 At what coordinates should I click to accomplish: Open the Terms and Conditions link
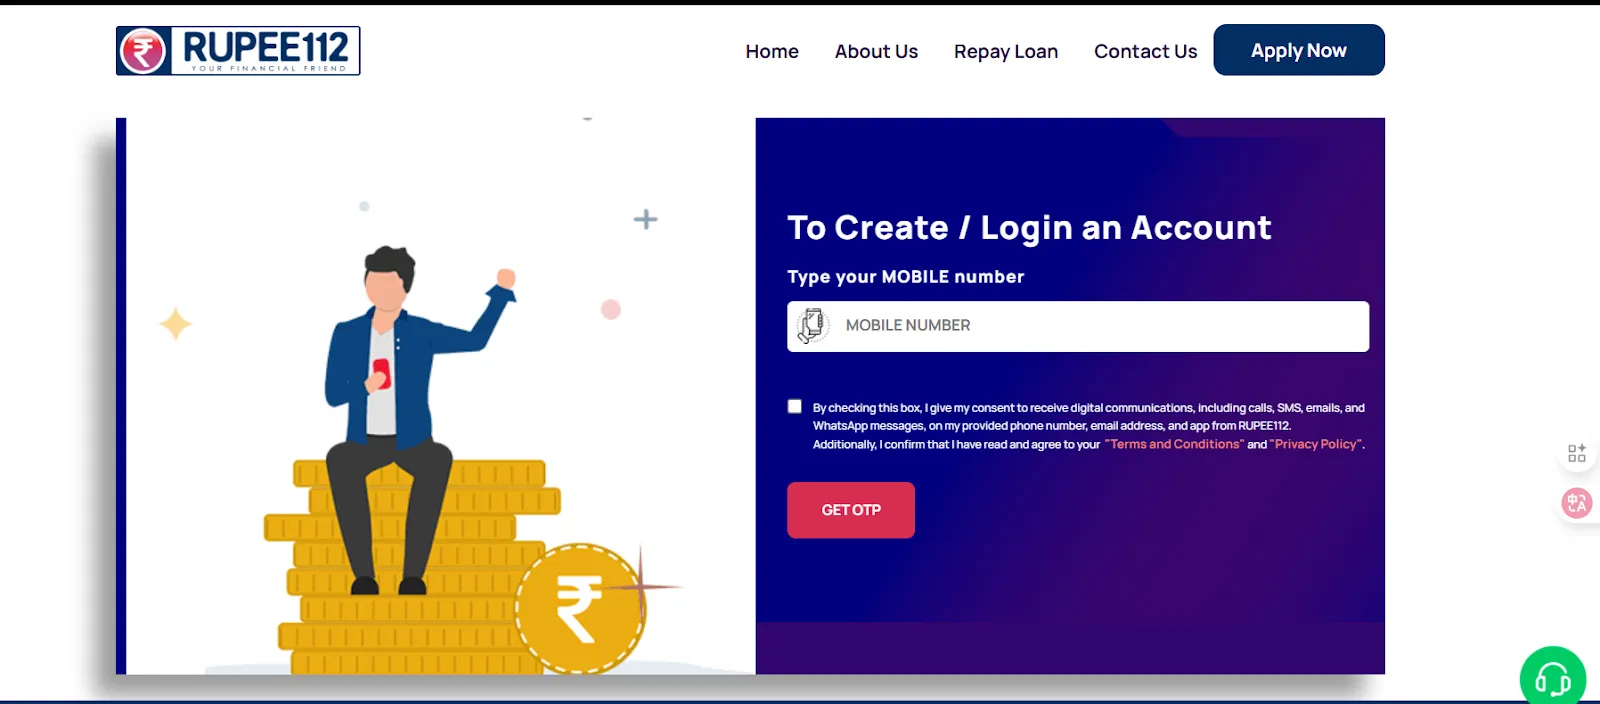[x=1174, y=444]
